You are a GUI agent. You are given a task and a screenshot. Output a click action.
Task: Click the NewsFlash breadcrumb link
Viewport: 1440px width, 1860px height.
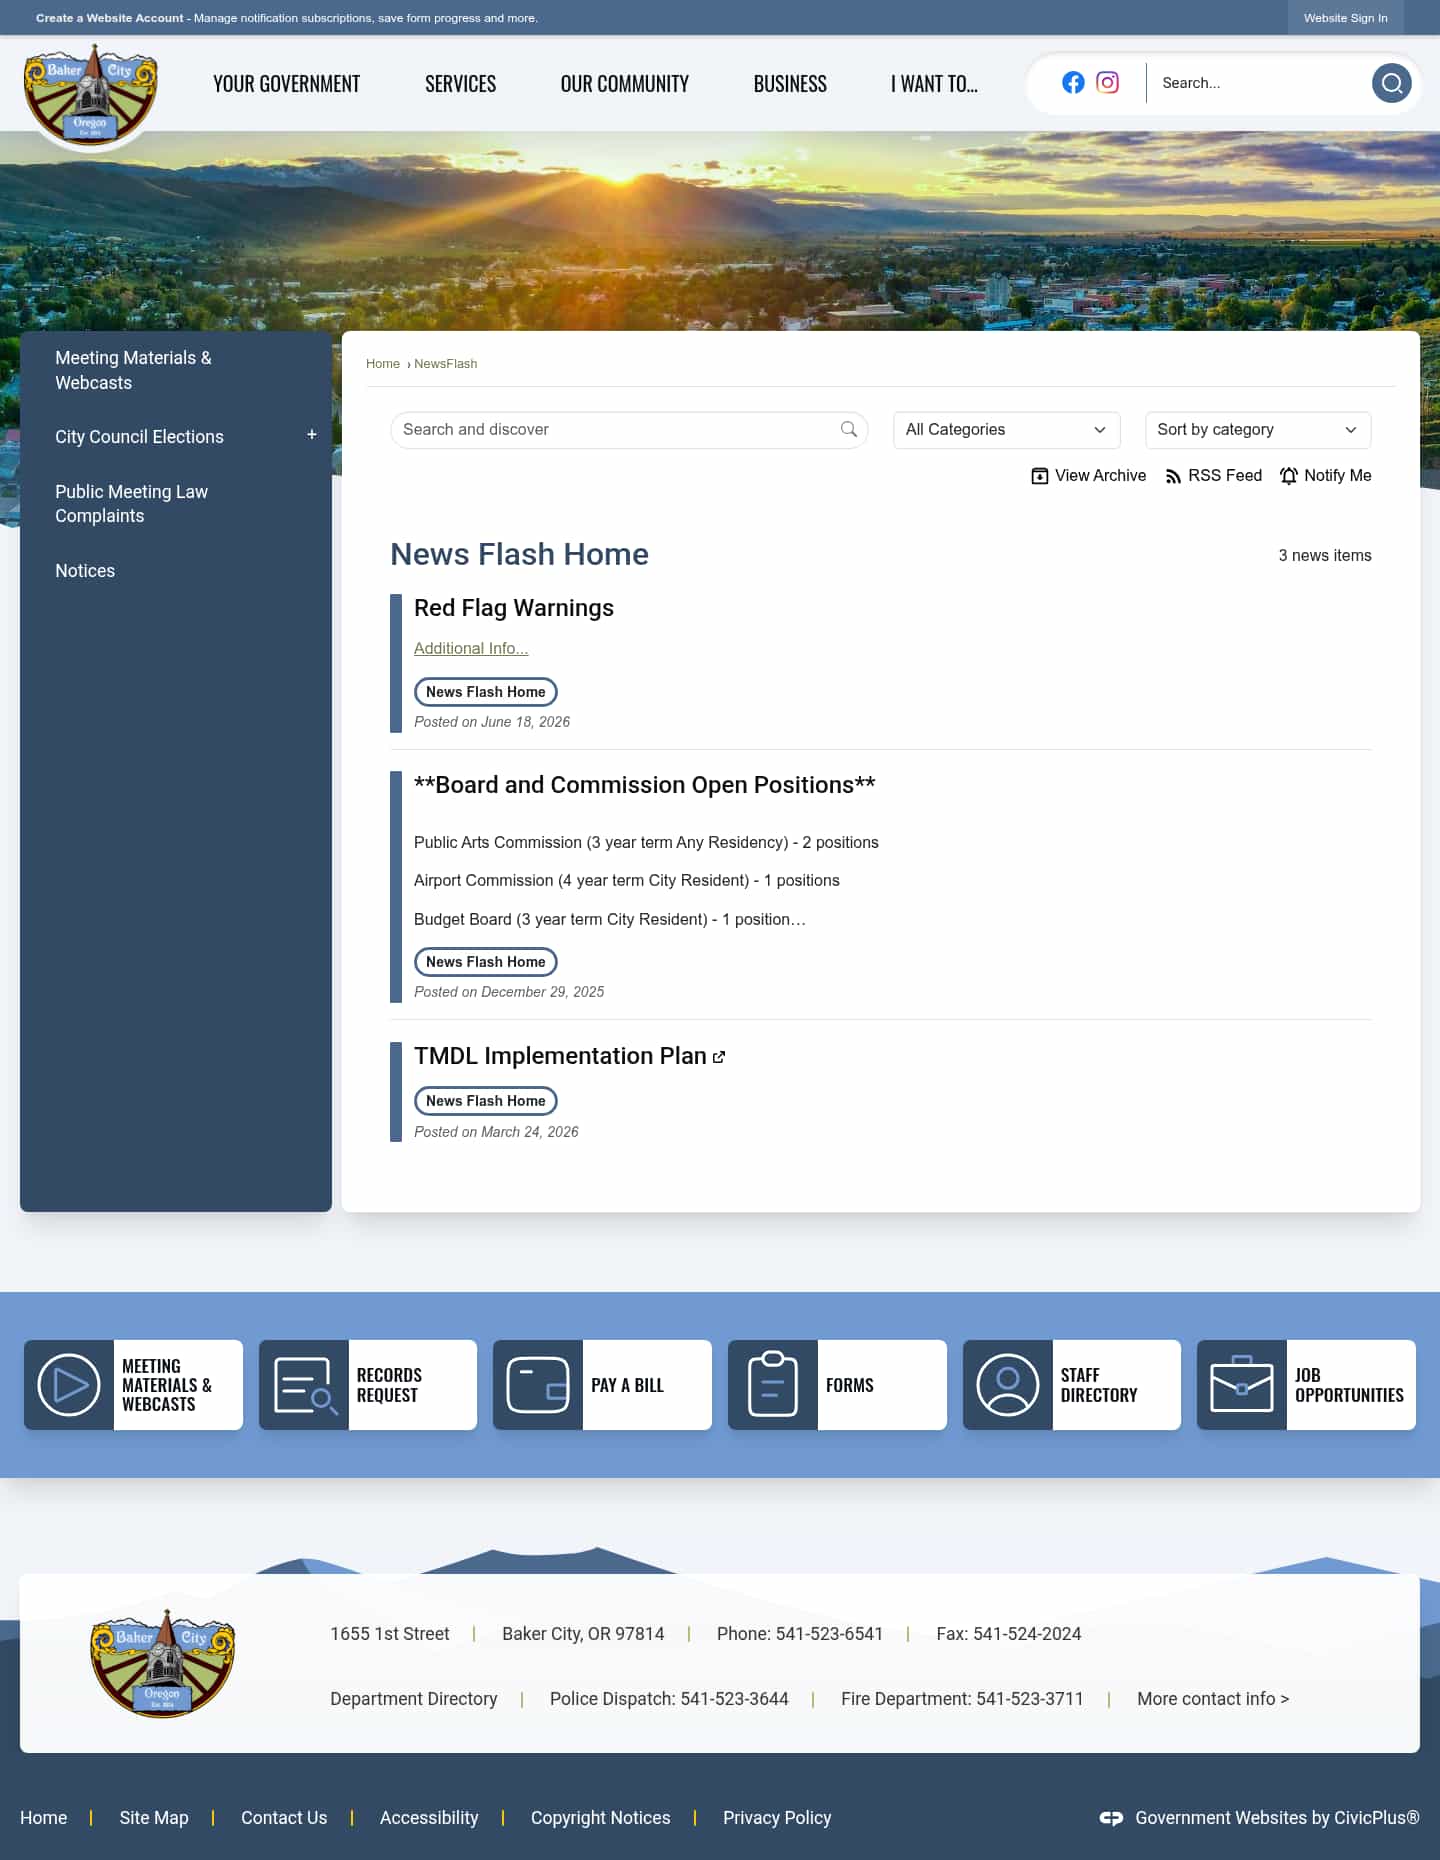point(446,364)
